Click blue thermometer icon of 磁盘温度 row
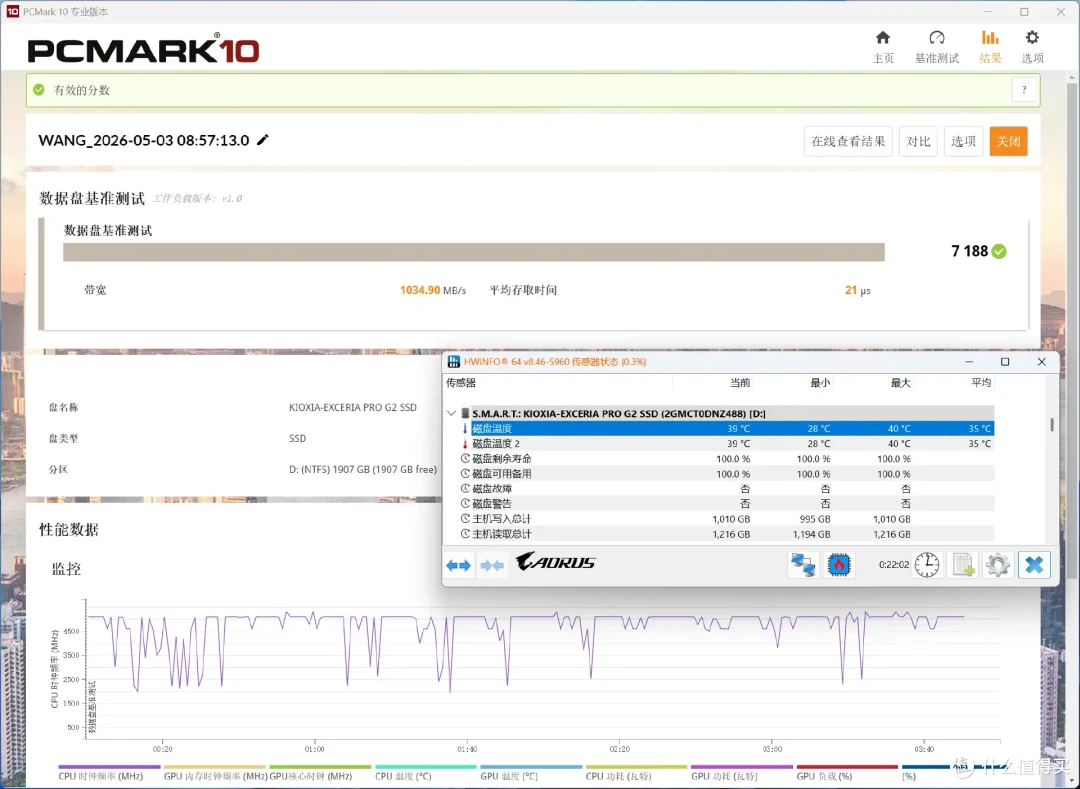The width and height of the screenshot is (1080, 789). point(465,428)
